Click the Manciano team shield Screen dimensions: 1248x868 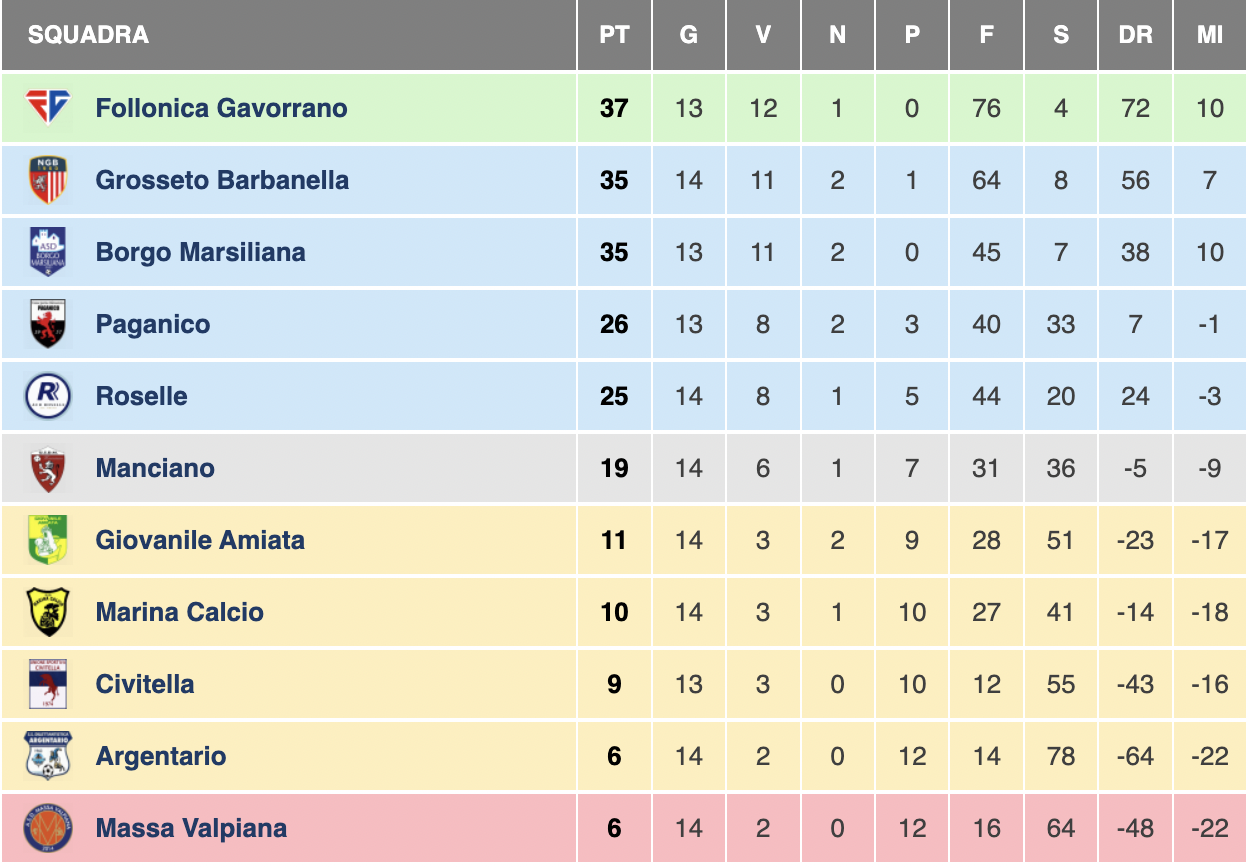(48, 468)
